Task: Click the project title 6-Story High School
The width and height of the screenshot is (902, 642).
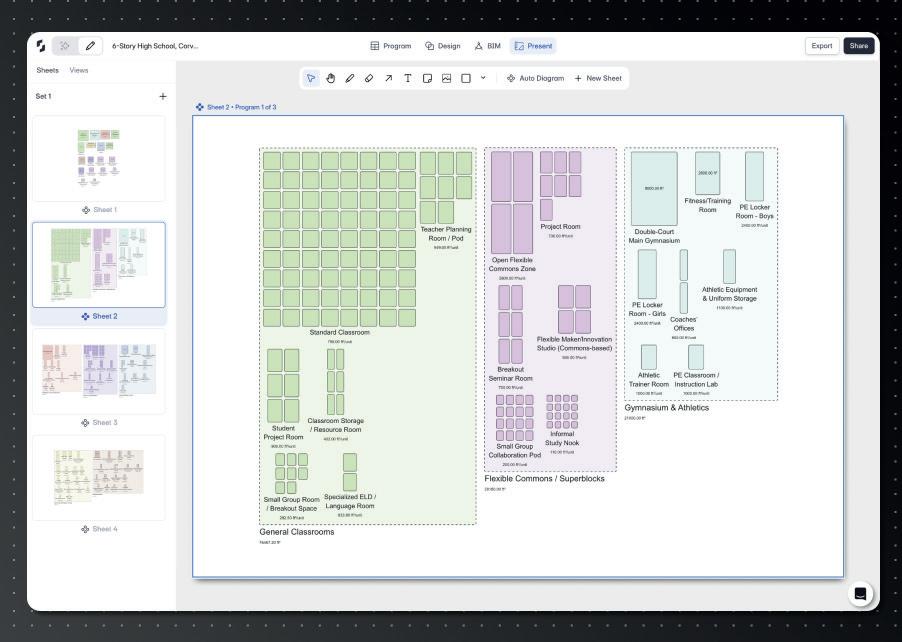Action: pos(155,46)
